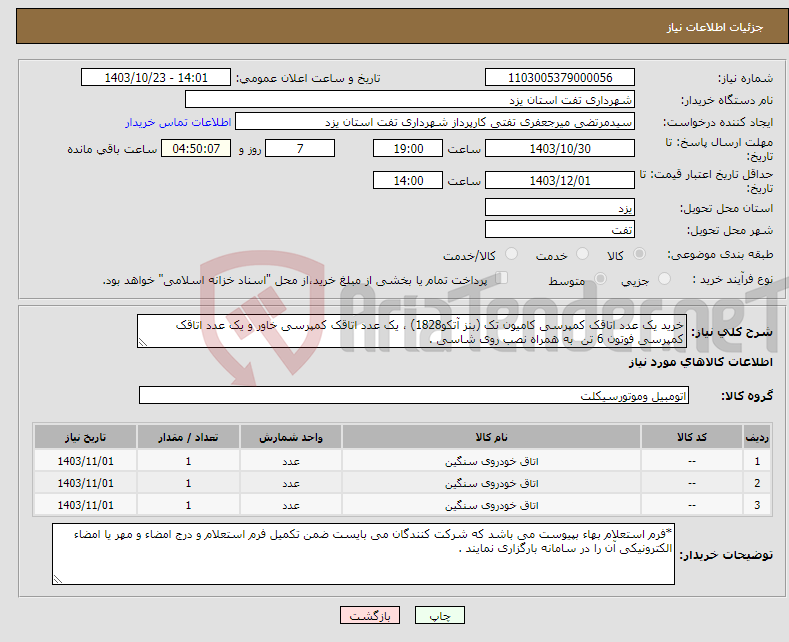Click the validity time field 14:00
The height and width of the screenshot is (642, 789).
click(408, 180)
